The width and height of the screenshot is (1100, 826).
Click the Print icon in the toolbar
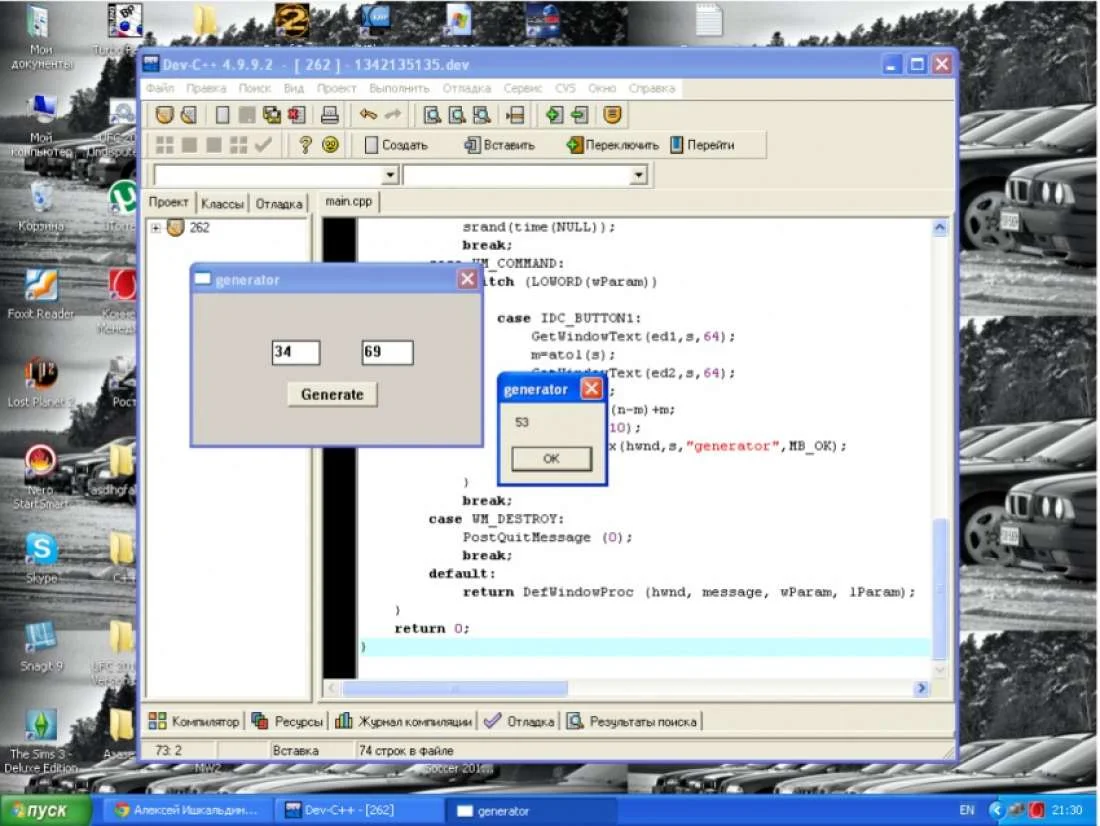[330, 115]
